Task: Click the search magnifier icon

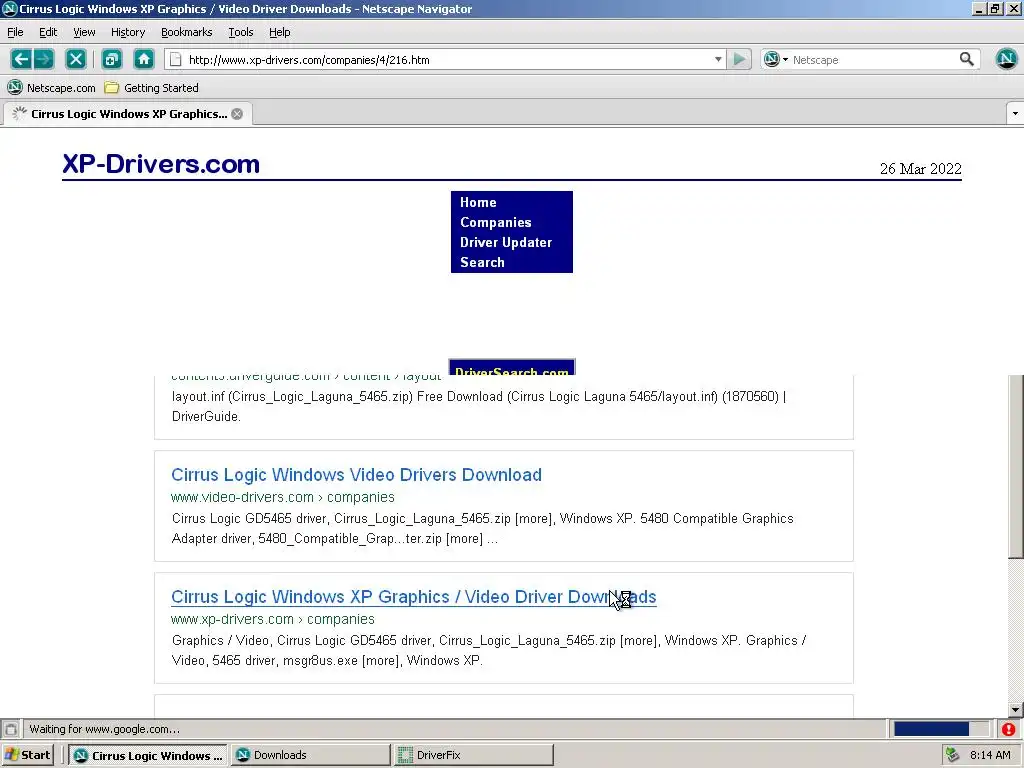Action: 967,59
